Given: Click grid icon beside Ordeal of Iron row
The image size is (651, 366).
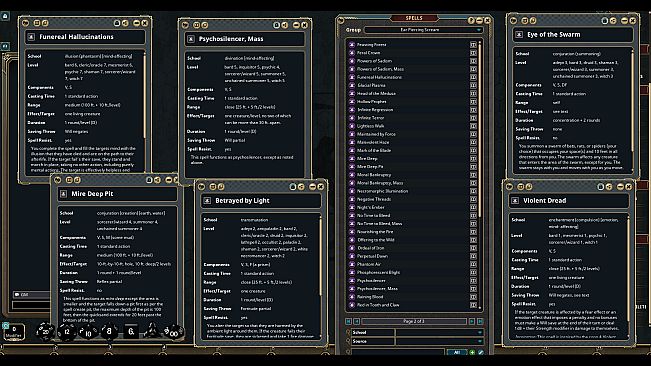Looking at the screenshot, I should click(473, 248).
